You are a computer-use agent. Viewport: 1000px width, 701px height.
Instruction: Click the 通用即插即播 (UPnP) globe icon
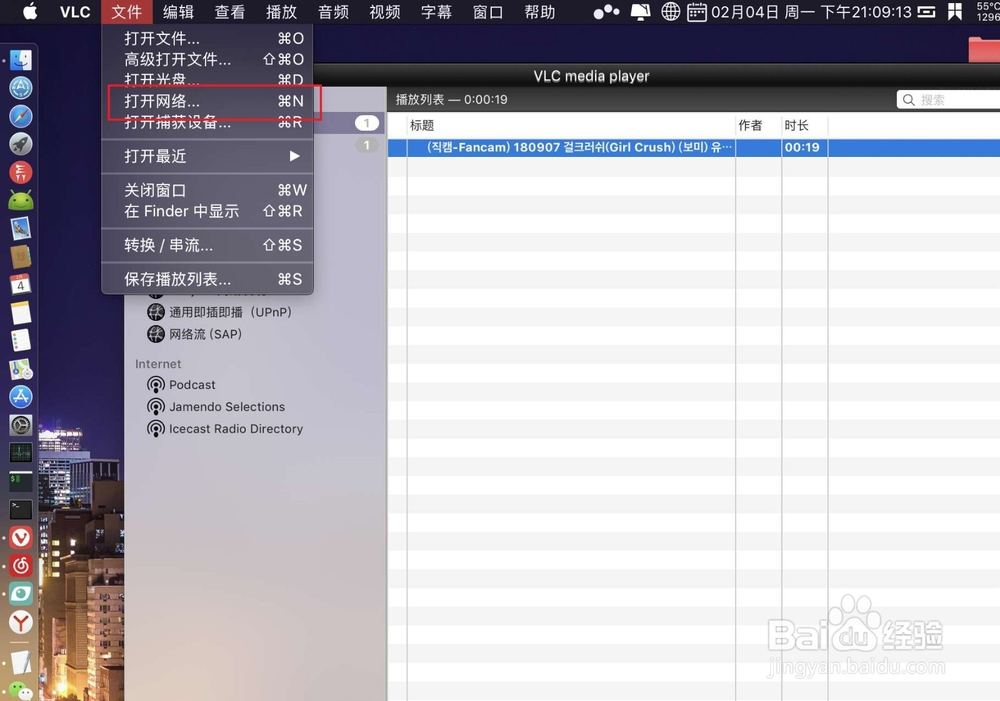pos(156,312)
